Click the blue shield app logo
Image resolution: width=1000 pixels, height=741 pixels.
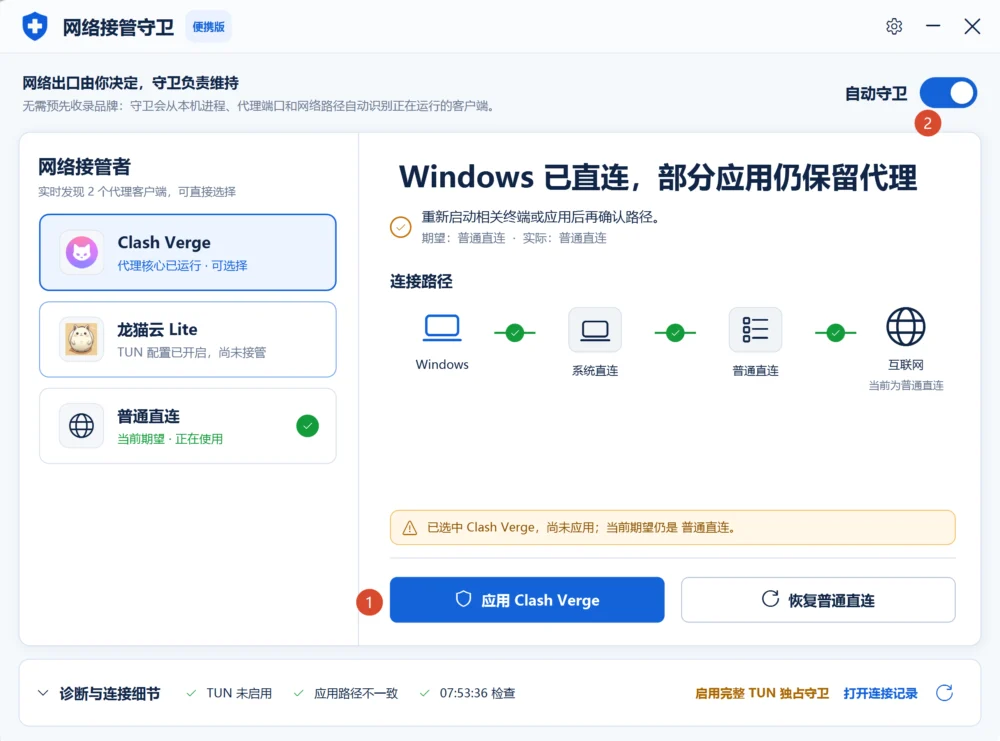[34, 26]
